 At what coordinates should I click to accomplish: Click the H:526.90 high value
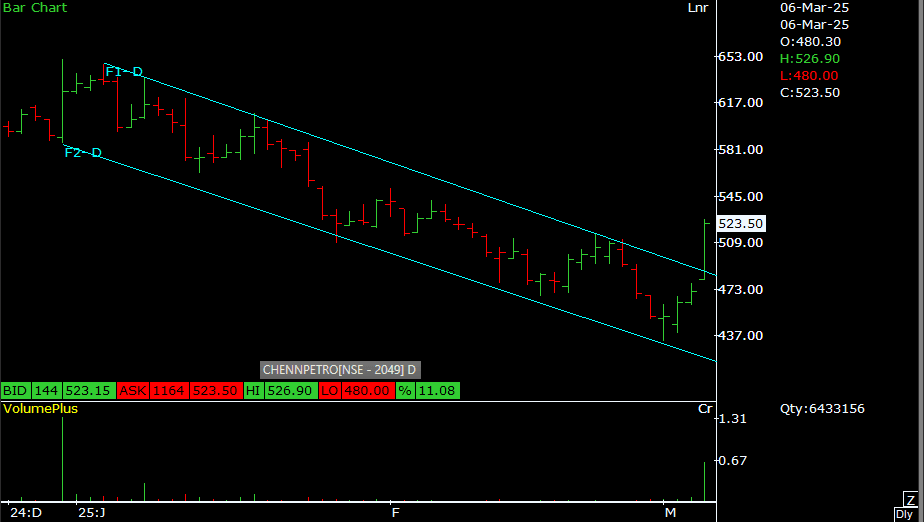point(810,59)
